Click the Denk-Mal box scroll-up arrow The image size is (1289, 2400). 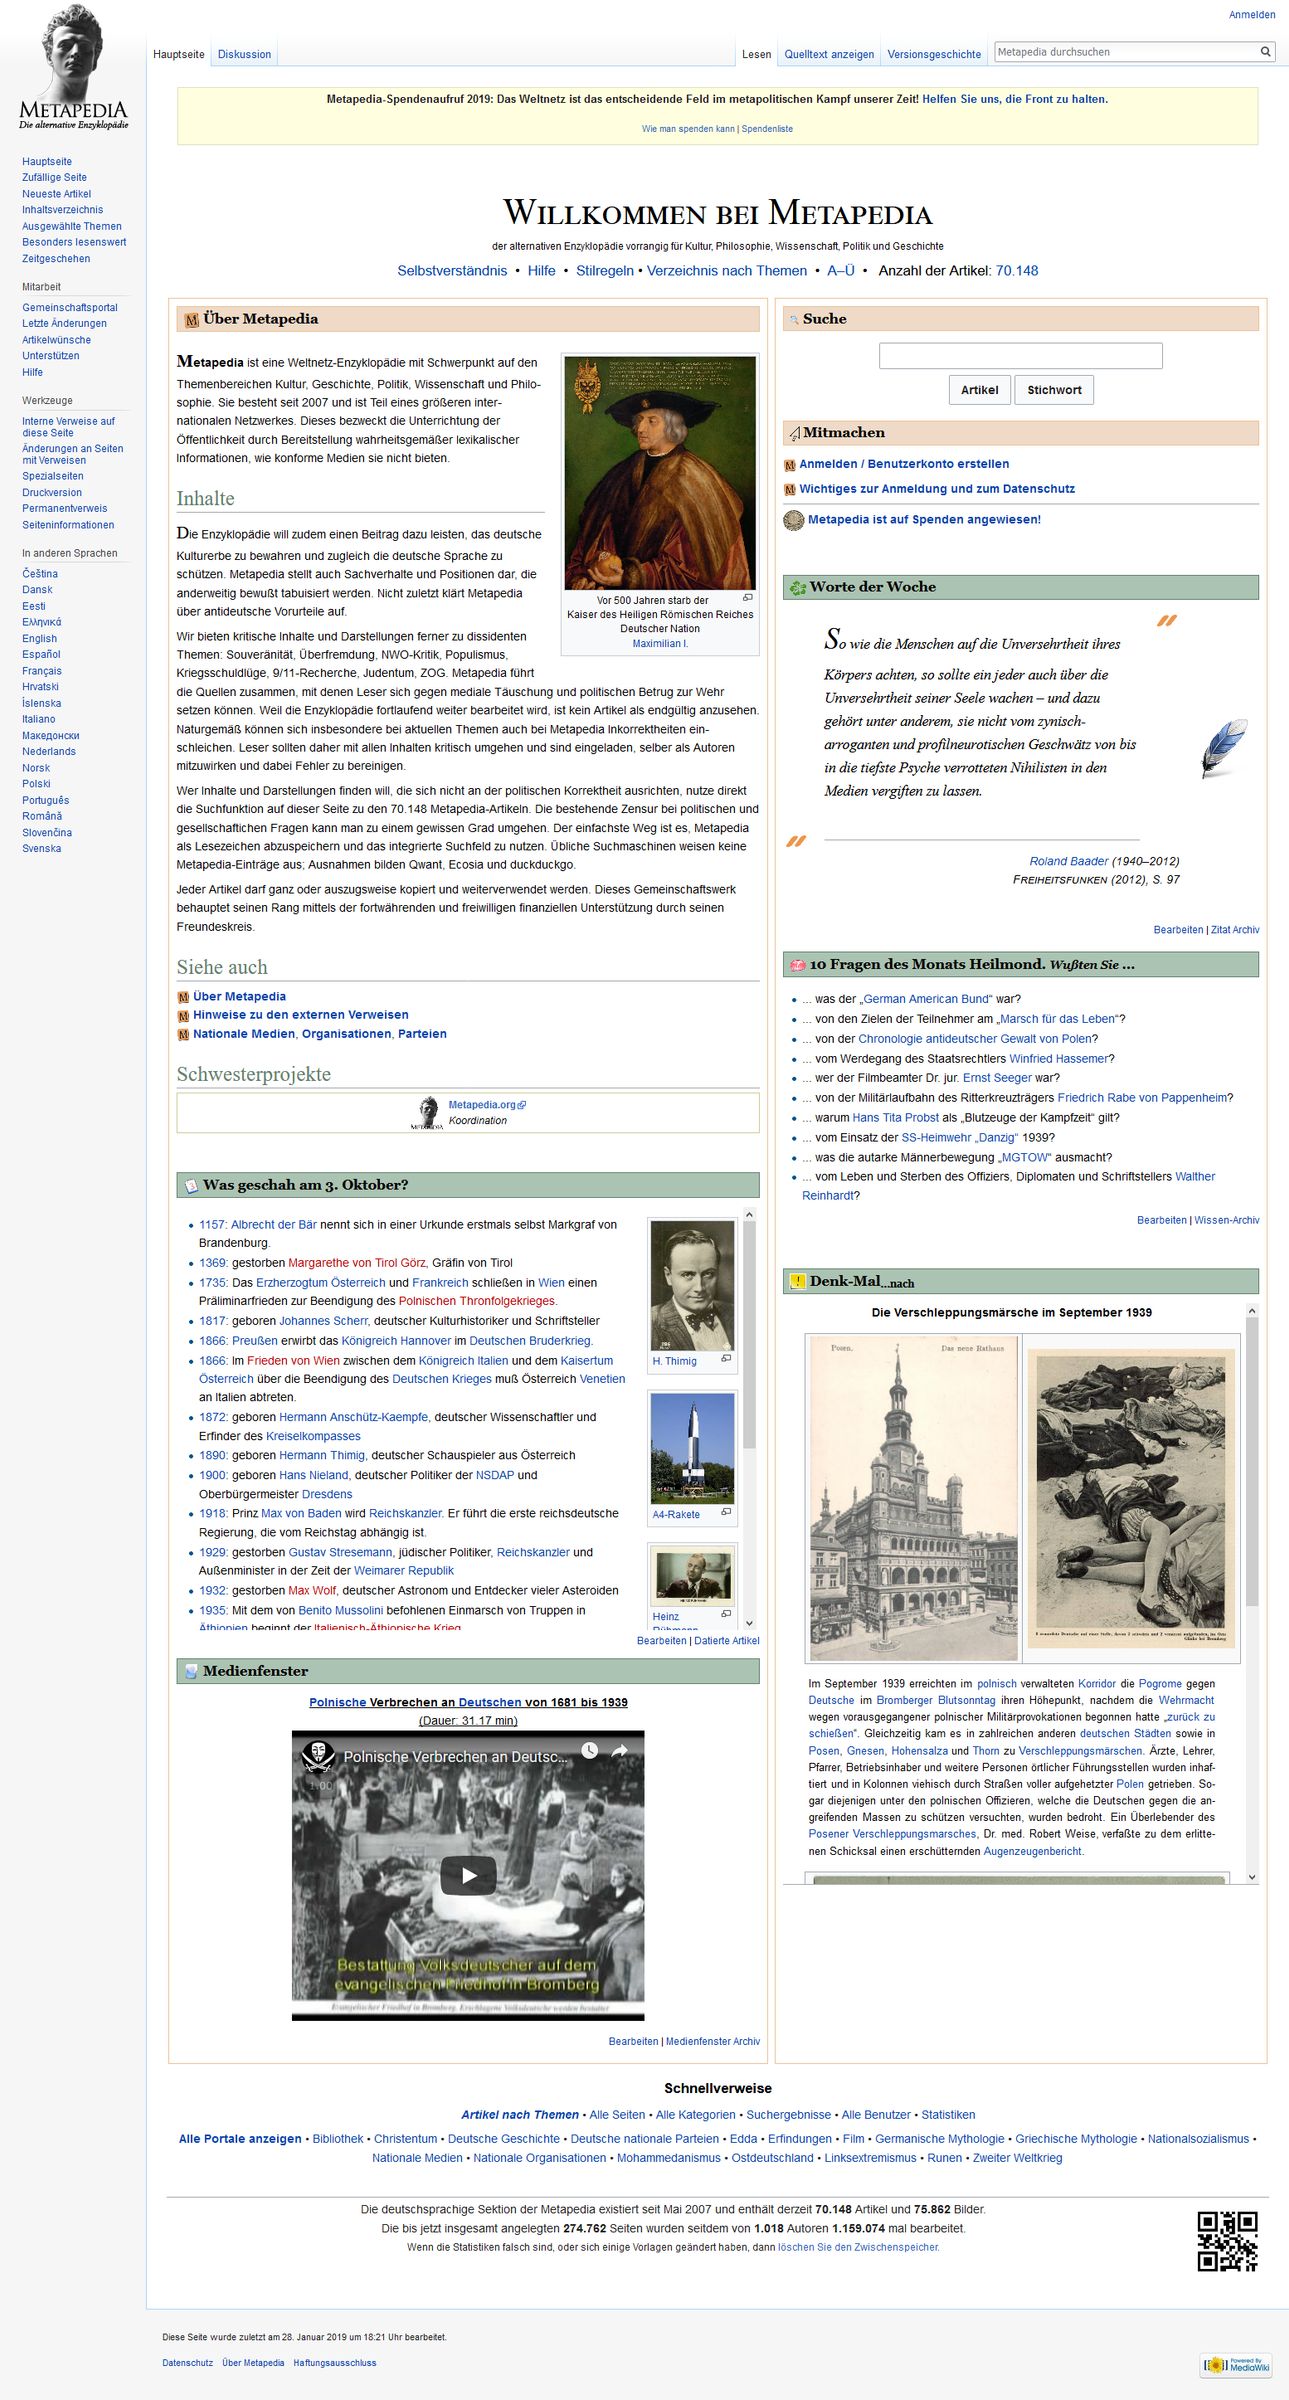[x=1251, y=1311]
